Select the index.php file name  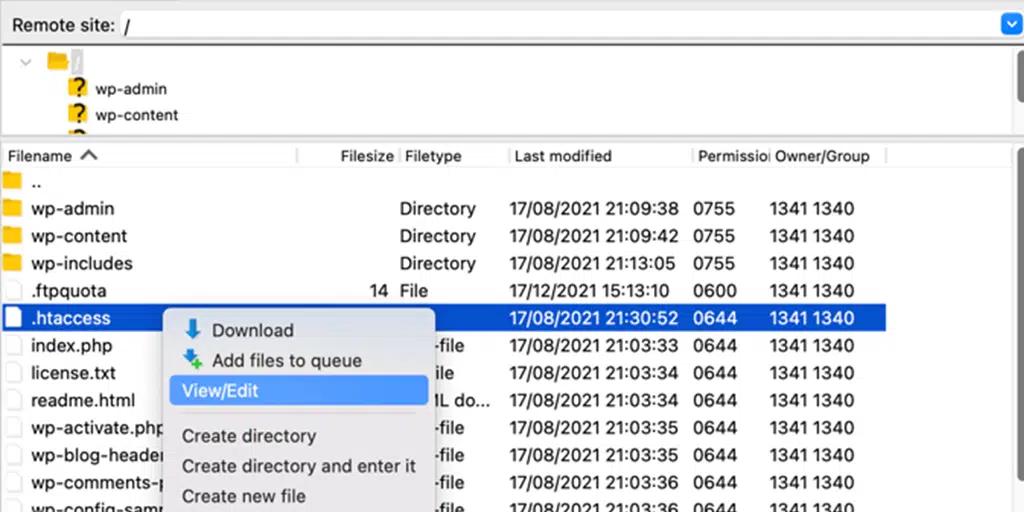click(72, 345)
